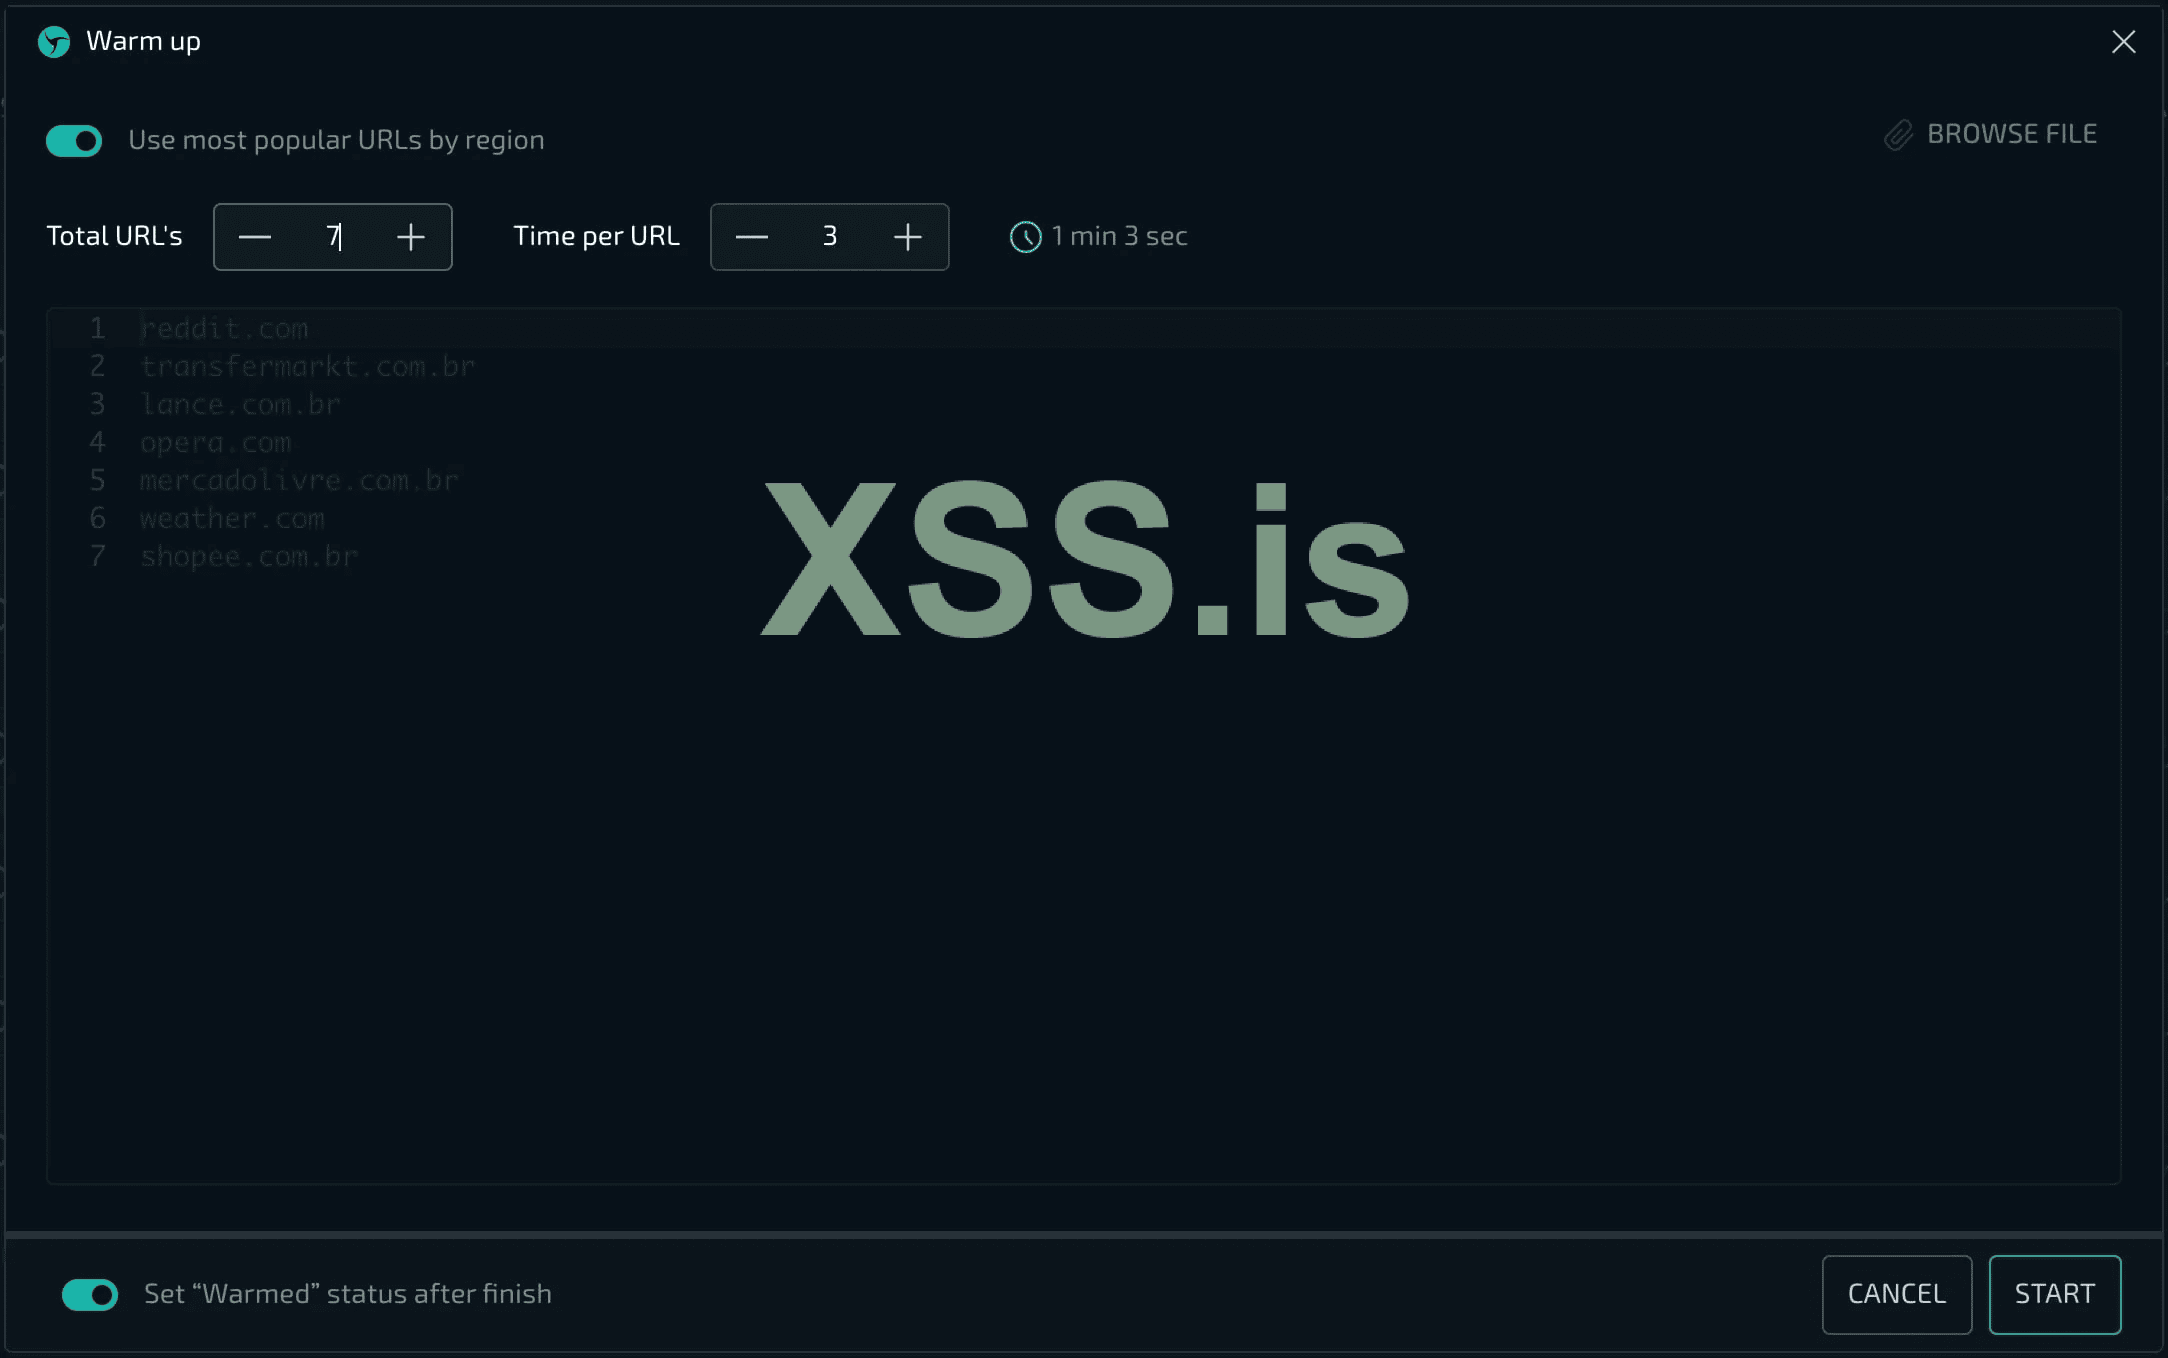Toggle Set "Warmed" status after finish
The width and height of the screenshot is (2168, 1358).
pyautogui.click(x=90, y=1295)
